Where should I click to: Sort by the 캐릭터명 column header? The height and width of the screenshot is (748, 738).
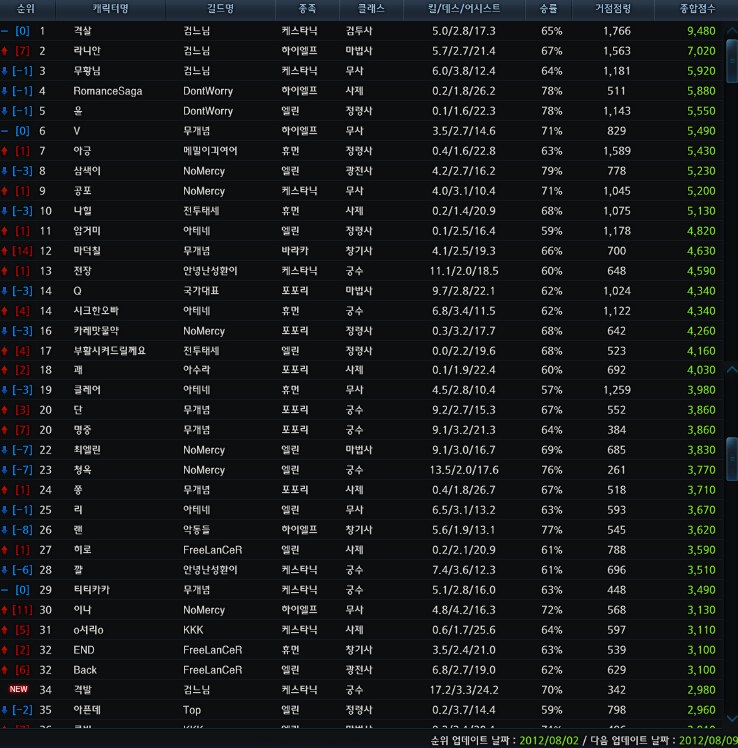click(x=110, y=10)
